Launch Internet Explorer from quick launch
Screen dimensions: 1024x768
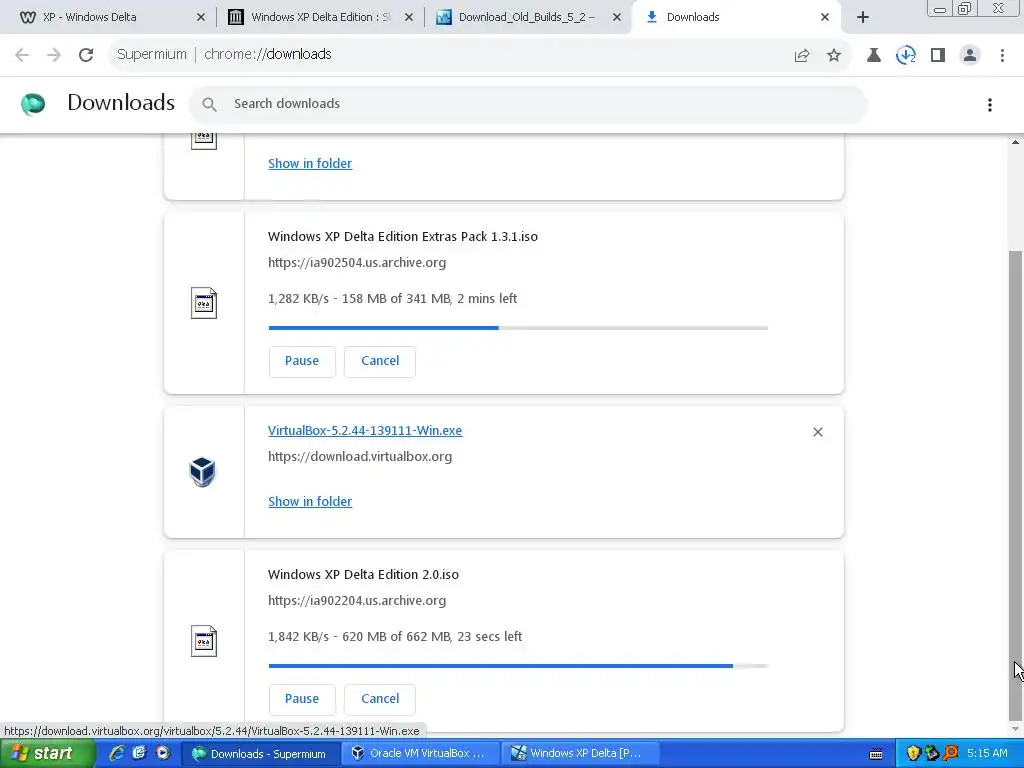click(x=118, y=754)
